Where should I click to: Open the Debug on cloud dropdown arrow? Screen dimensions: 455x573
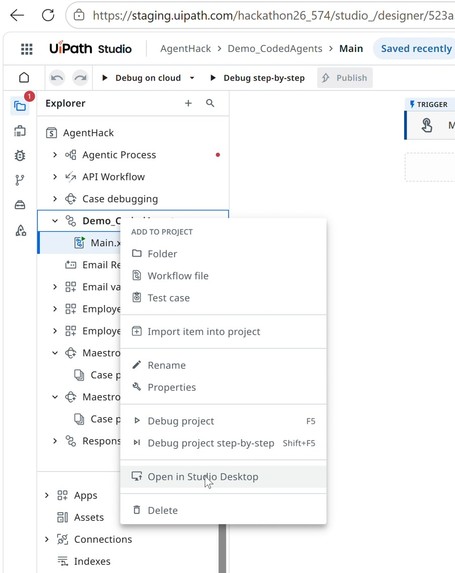point(192,78)
